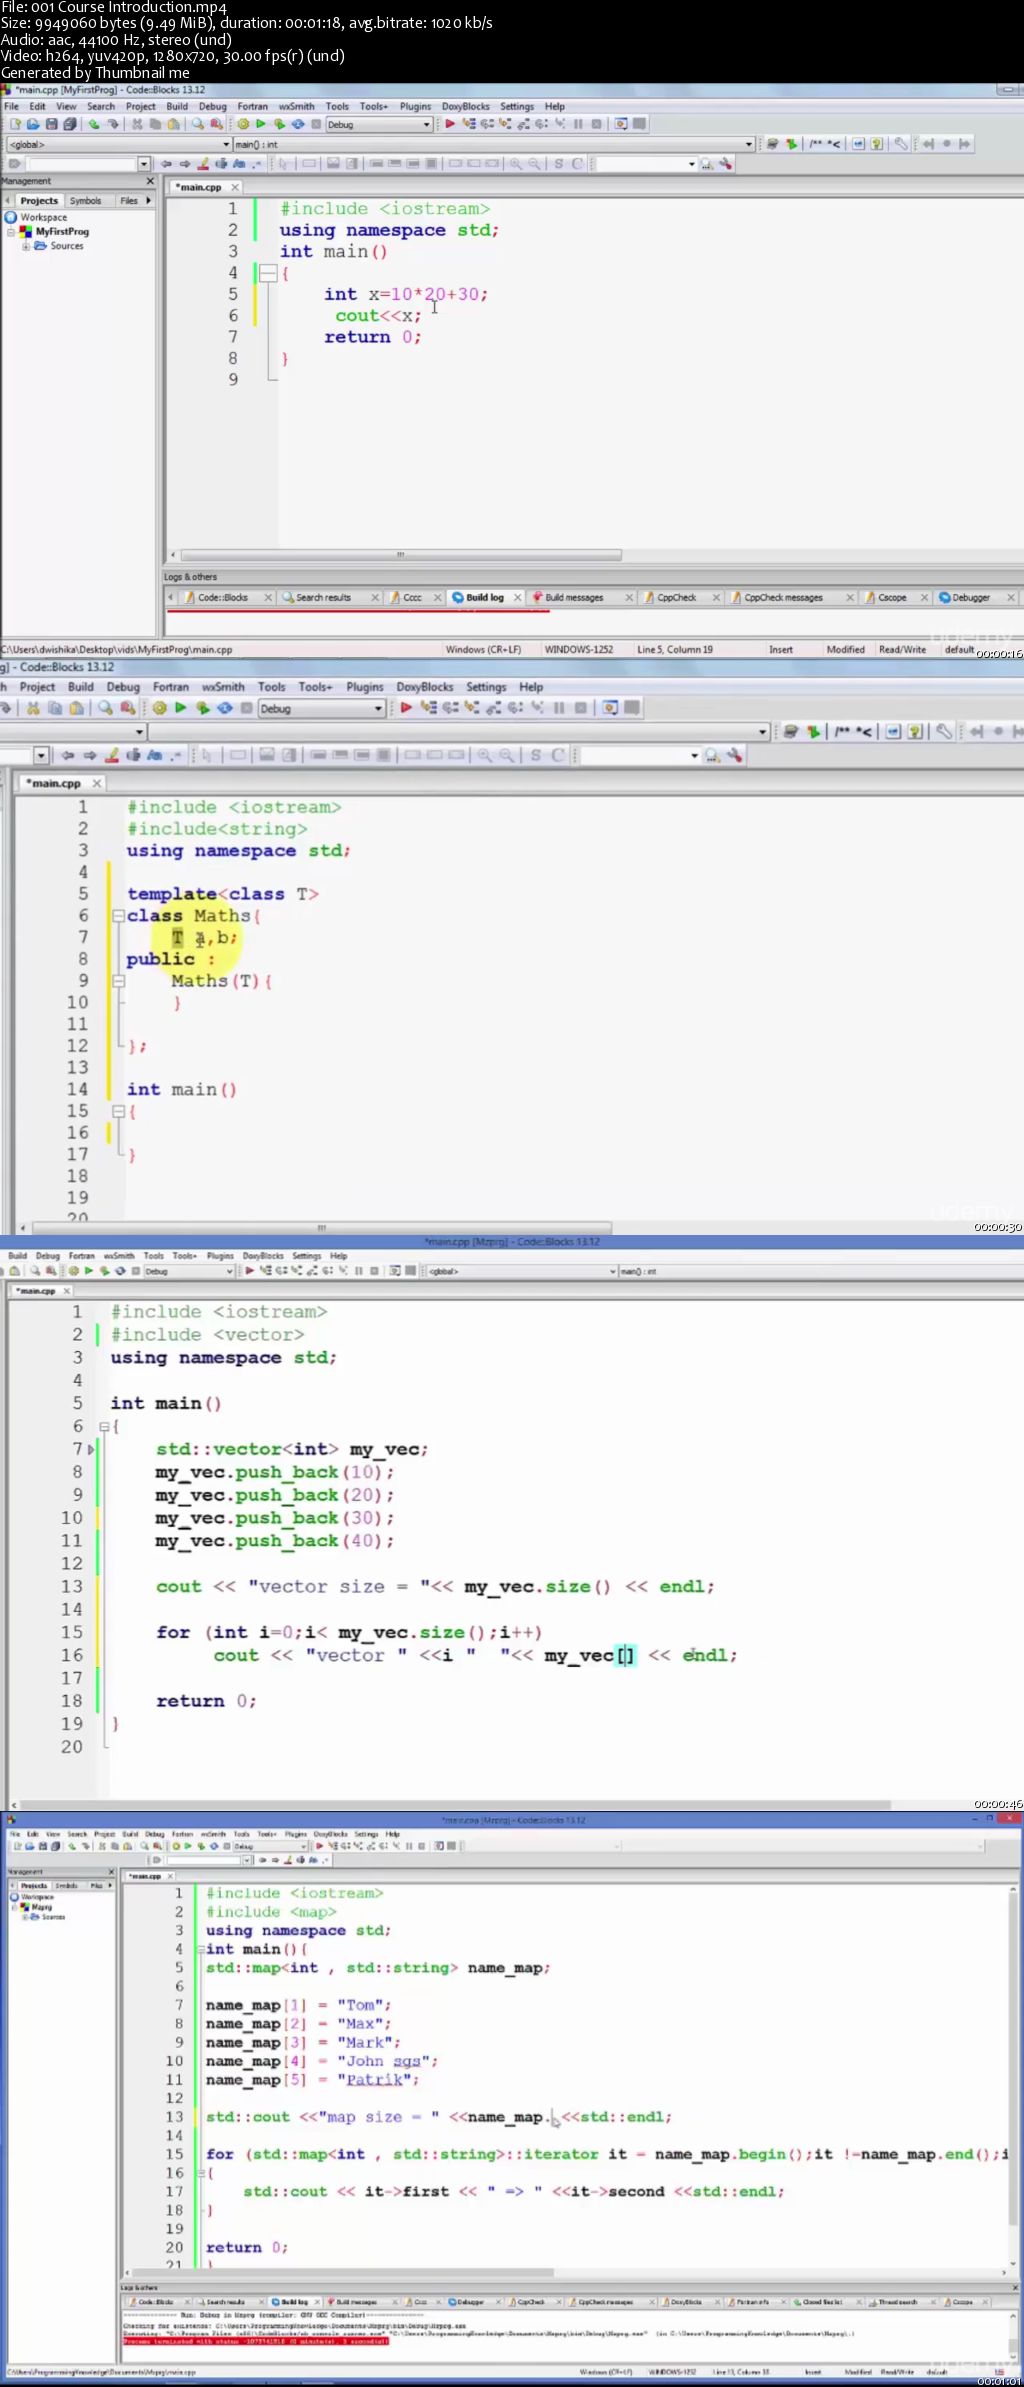The image size is (1024, 2387).
Task: Expand the MyFirstProg project tree node
Action: [11, 231]
